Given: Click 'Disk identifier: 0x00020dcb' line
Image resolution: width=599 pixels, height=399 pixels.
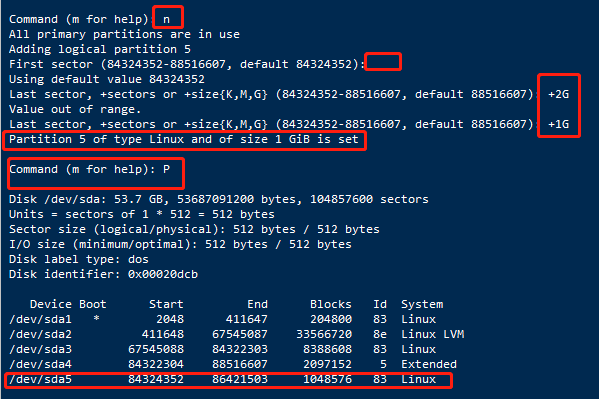Looking at the screenshot, I should (x=103, y=274).
